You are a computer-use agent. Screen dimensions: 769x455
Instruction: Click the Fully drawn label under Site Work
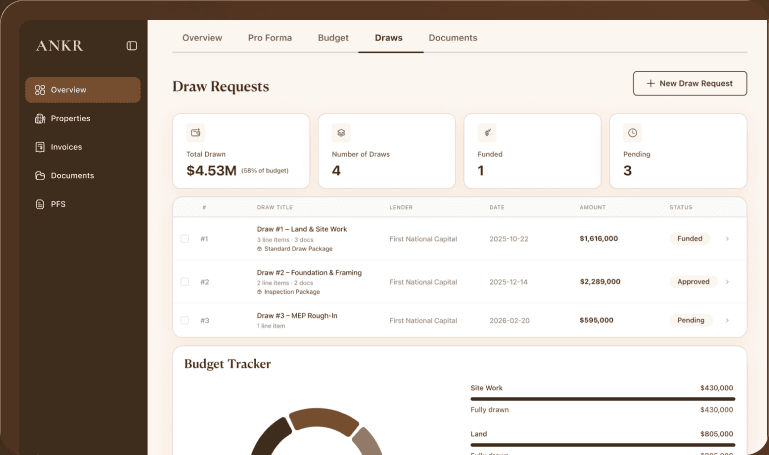pyautogui.click(x=489, y=410)
